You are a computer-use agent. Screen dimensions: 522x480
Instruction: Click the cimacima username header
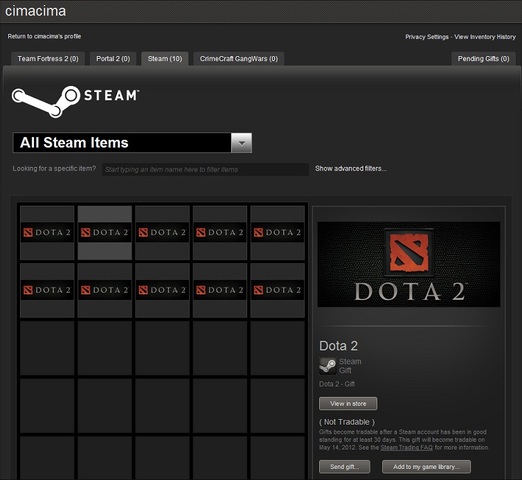click(x=35, y=11)
